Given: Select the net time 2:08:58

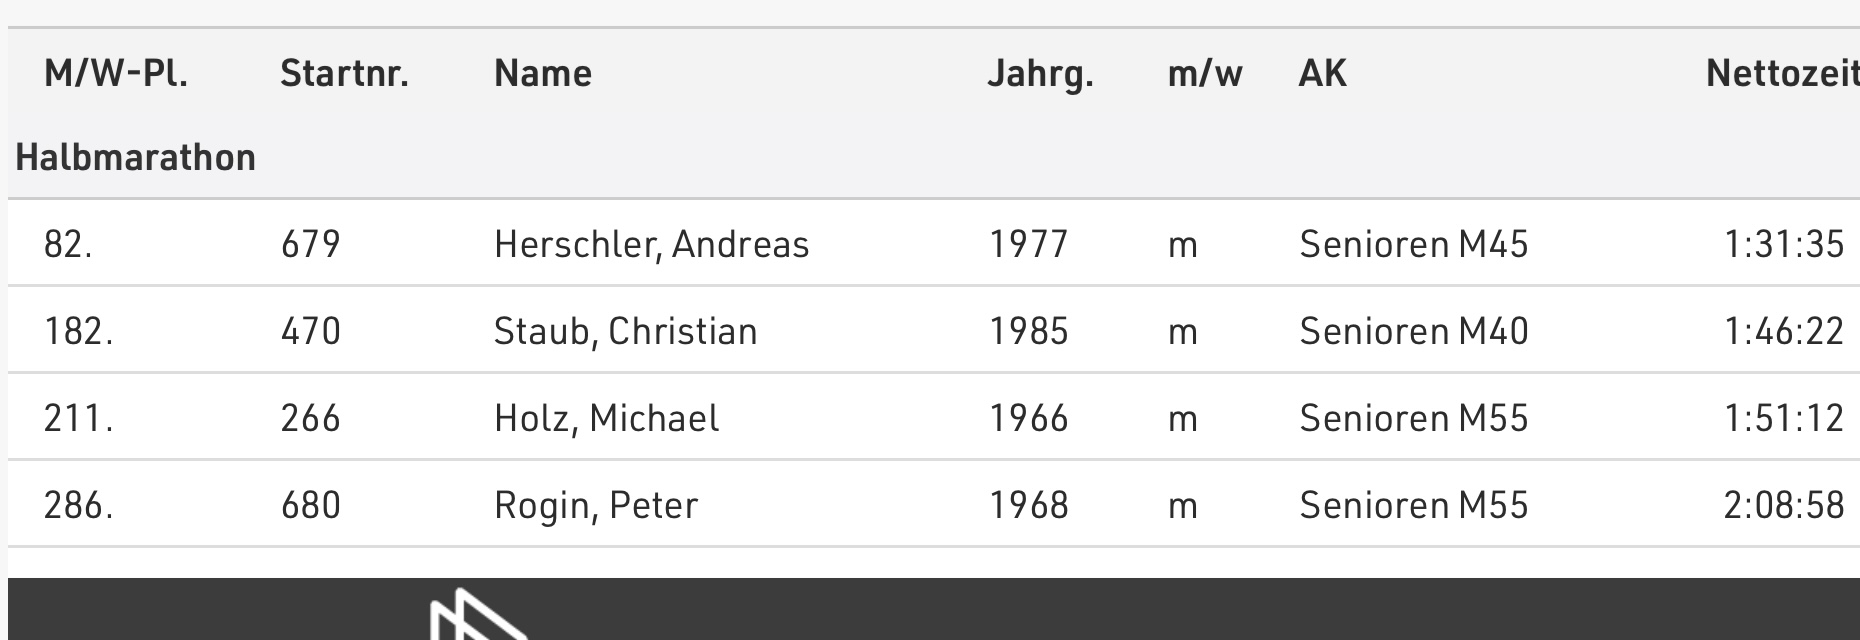Looking at the screenshot, I should 1783,506.
